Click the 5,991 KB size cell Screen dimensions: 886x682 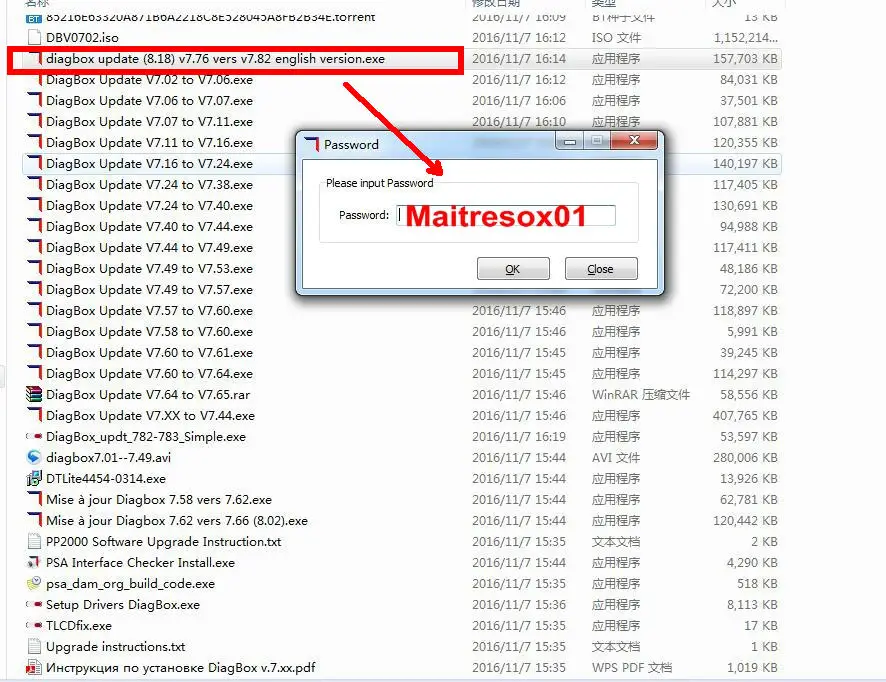coord(752,332)
